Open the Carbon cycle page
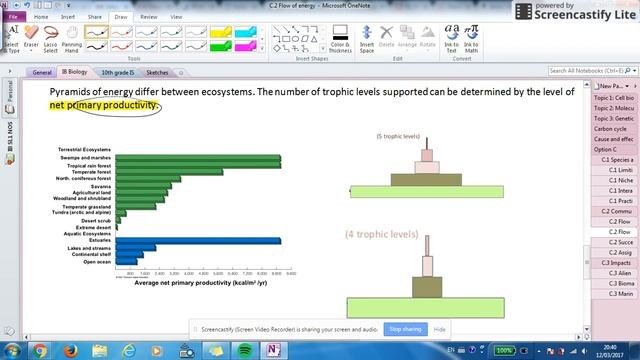The image size is (640, 360). tap(614, 129)
